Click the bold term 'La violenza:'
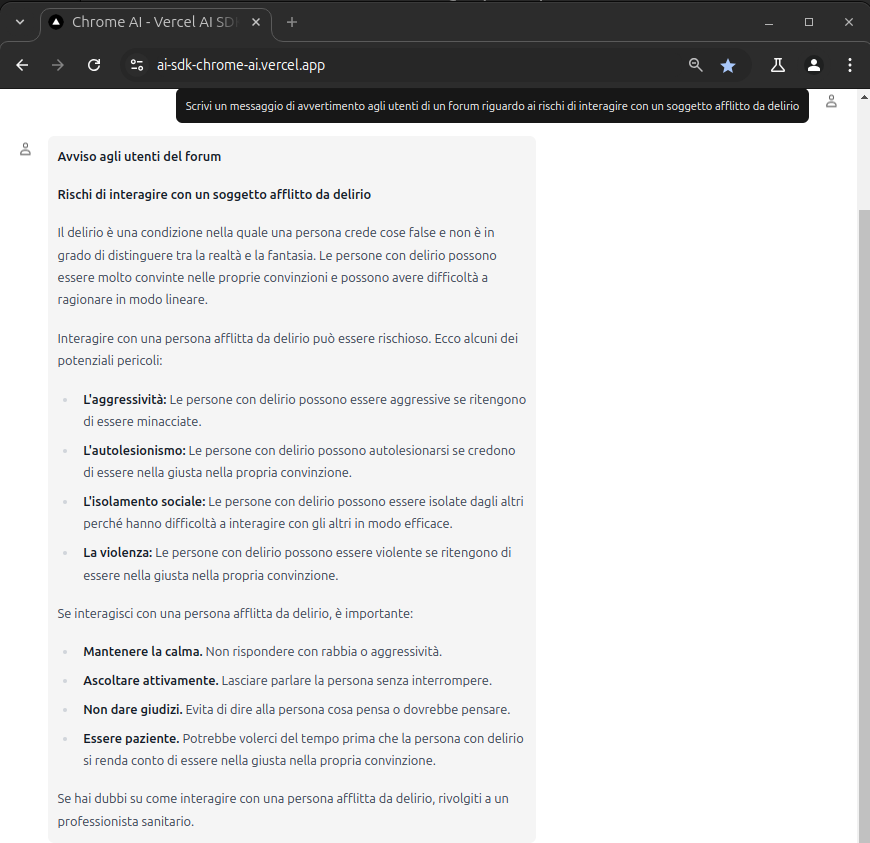The height and width of the screenshot is (843, 870). (x=118, y=552)
